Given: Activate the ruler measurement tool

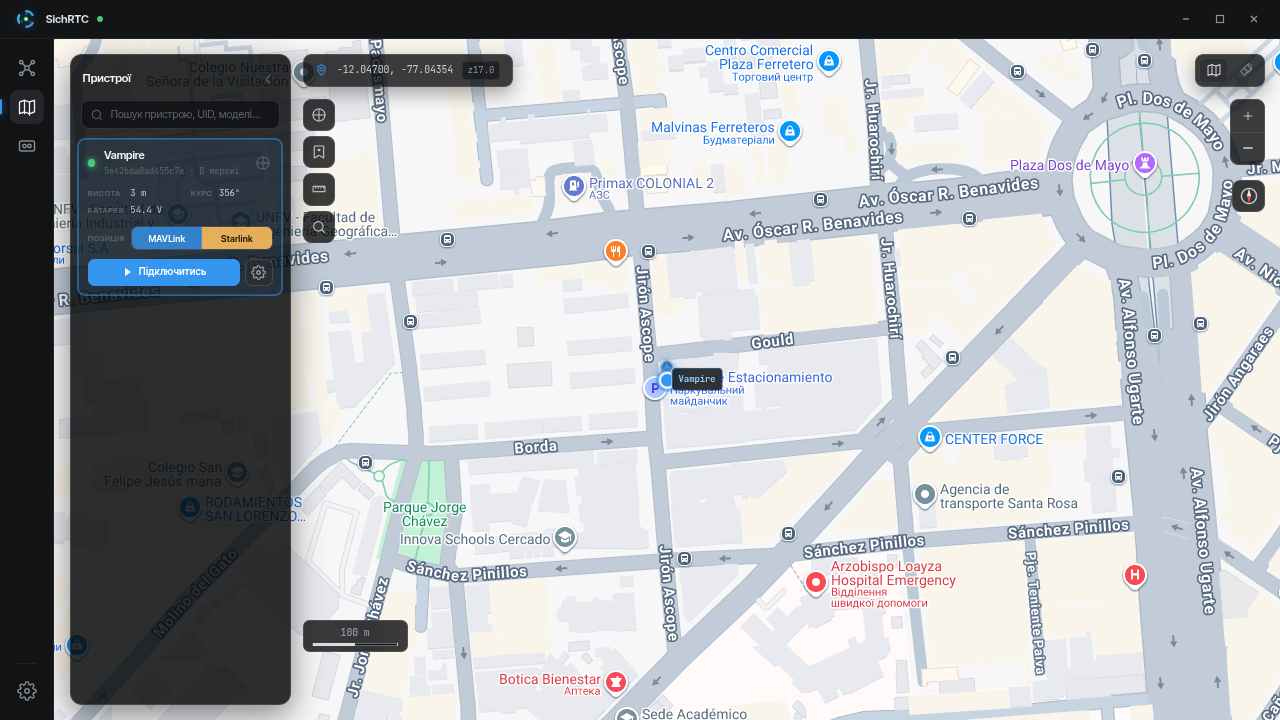Looking at the screenshot, I should pos(319,189).
